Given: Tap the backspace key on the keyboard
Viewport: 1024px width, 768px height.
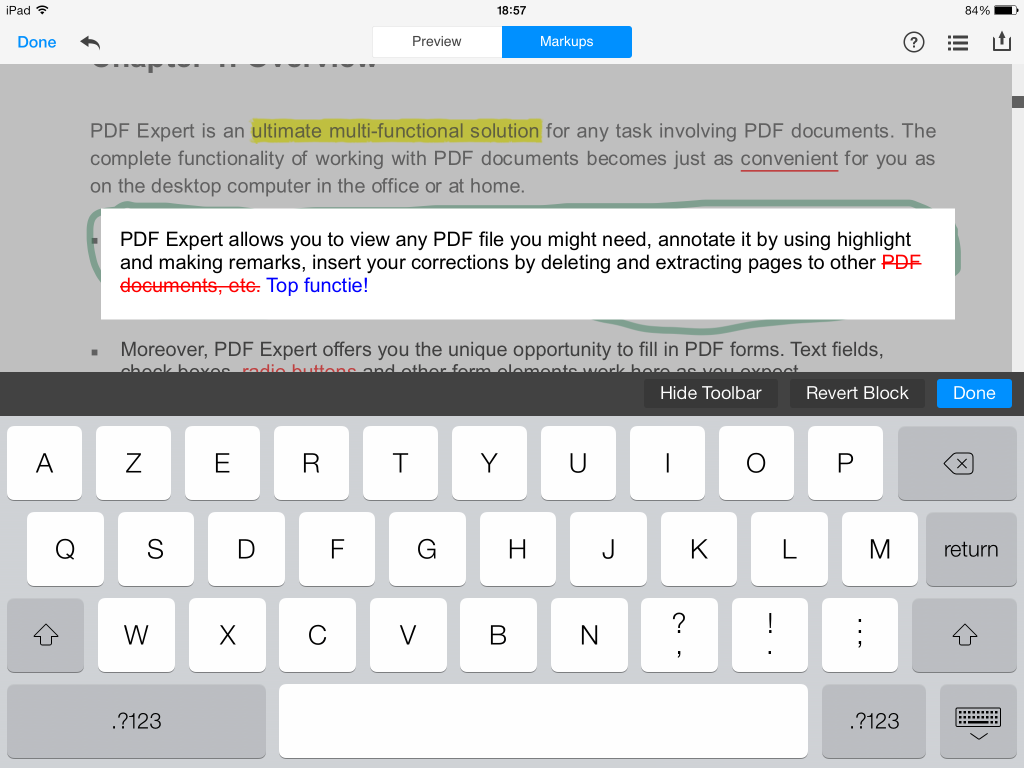Looking at the screenshot, I should [x=957, y=463].
